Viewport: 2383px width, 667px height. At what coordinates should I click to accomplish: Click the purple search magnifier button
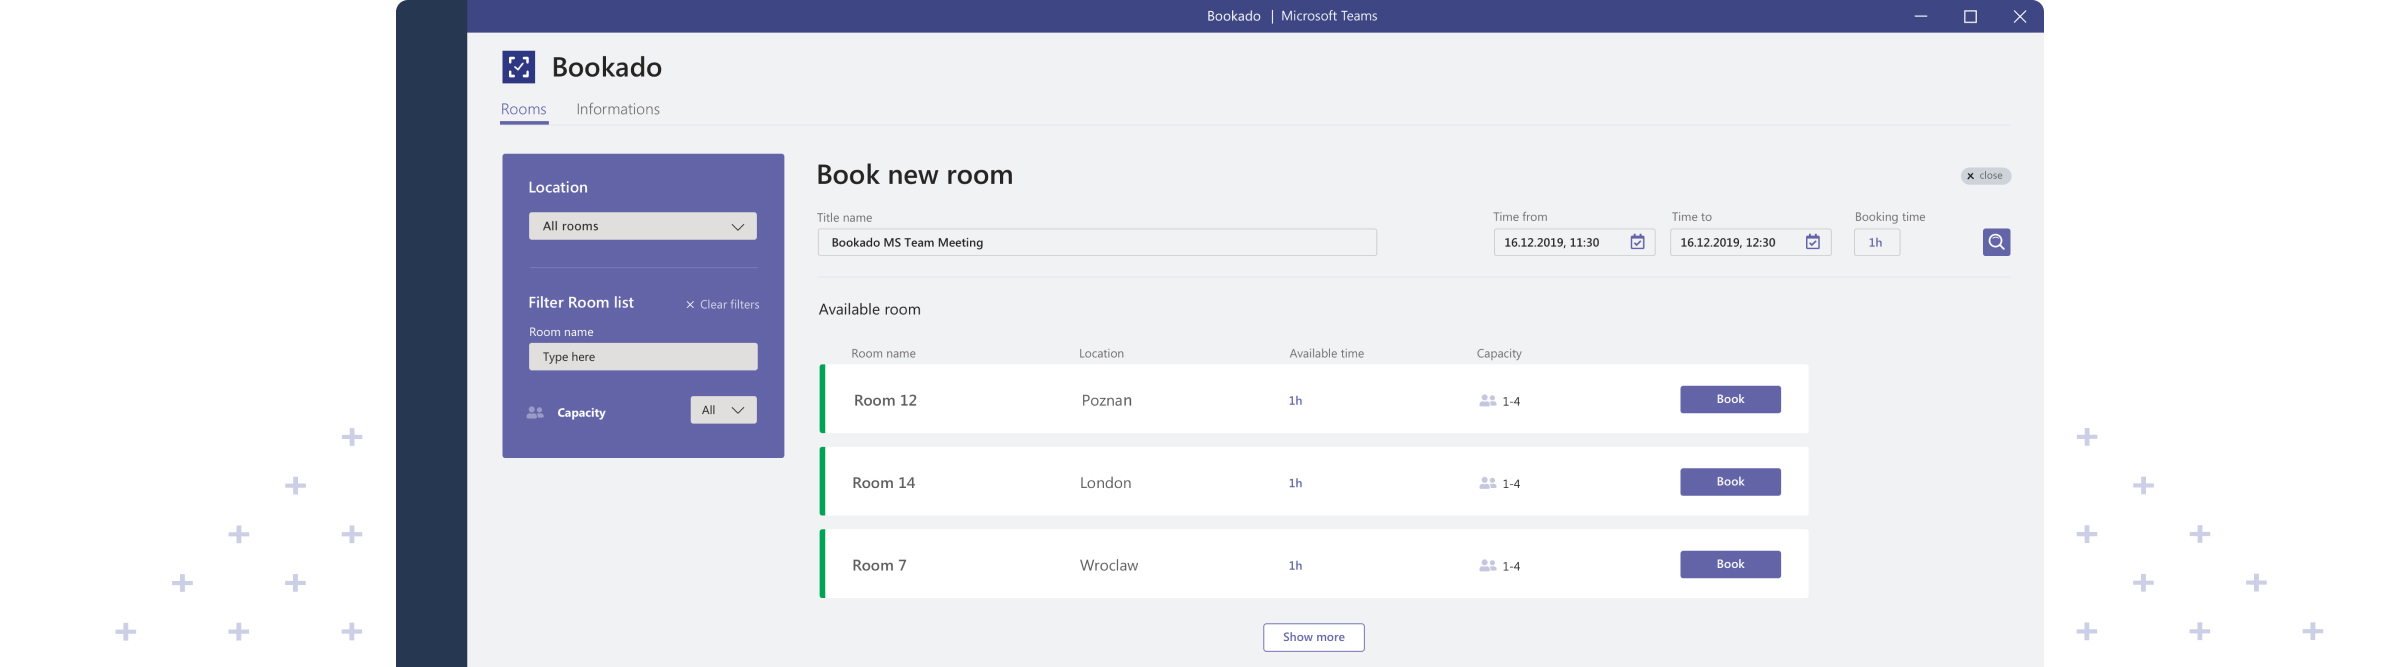coord(1996,242)
